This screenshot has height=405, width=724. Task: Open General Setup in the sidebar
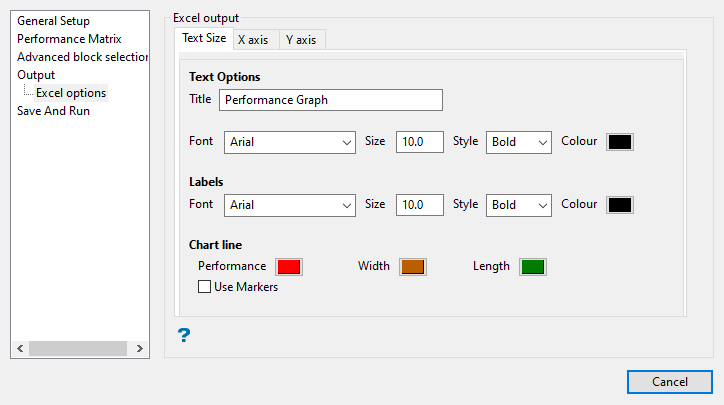53,21
